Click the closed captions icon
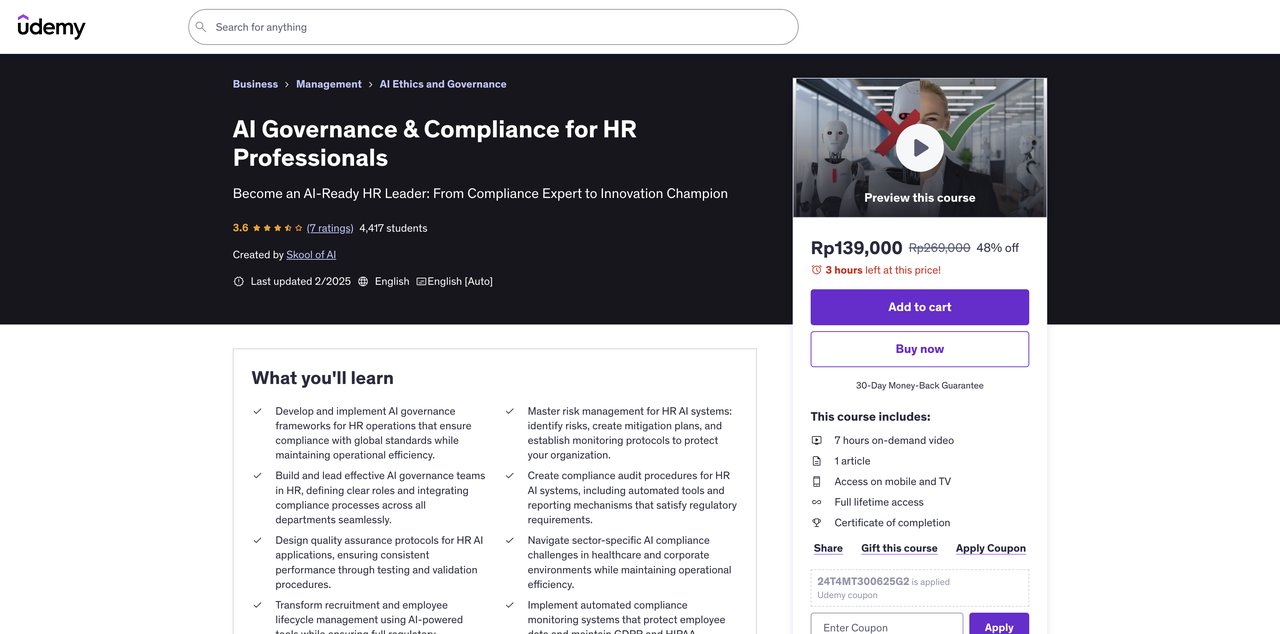 421,282
